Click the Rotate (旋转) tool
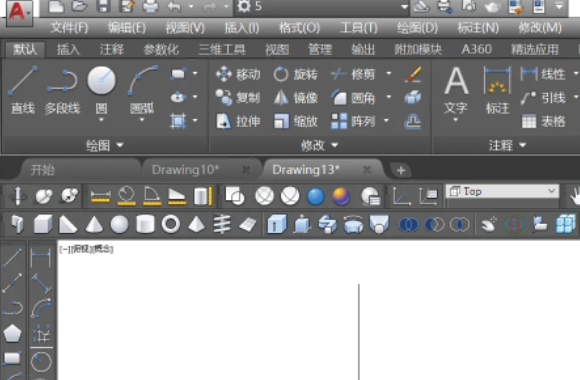Viewport: 580px width, 380px height. [295, 74]
